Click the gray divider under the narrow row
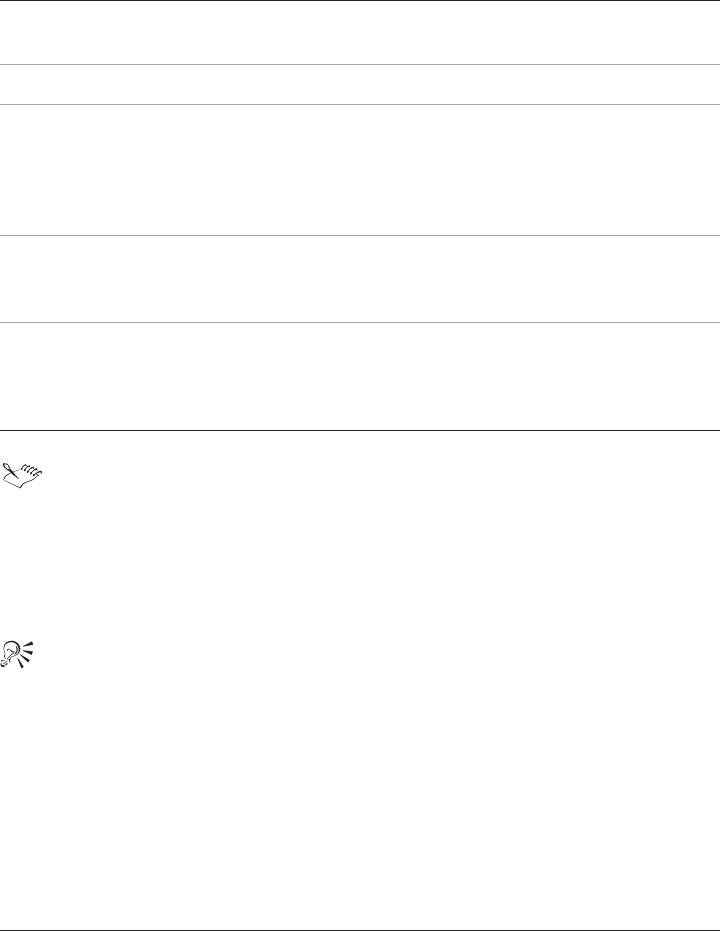This screenshot has width=720, height=931. [360, 104]
